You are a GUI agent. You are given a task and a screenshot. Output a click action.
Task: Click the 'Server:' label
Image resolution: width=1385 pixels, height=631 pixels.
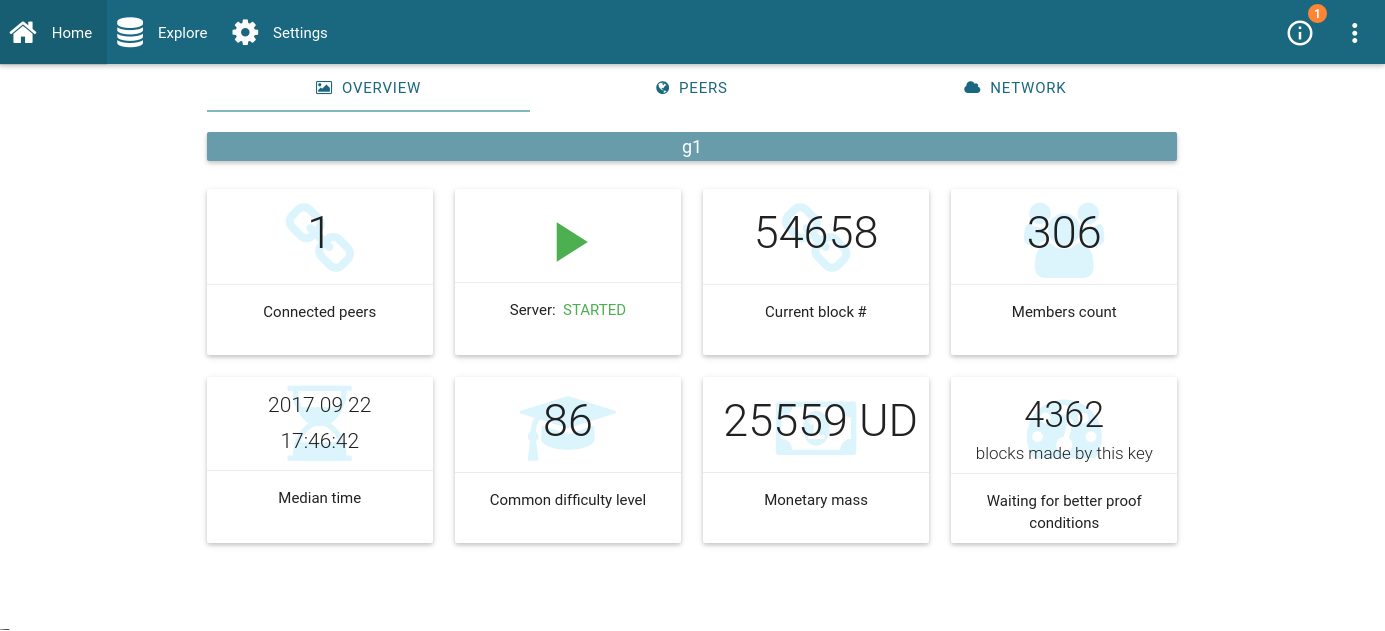[532, 310]
